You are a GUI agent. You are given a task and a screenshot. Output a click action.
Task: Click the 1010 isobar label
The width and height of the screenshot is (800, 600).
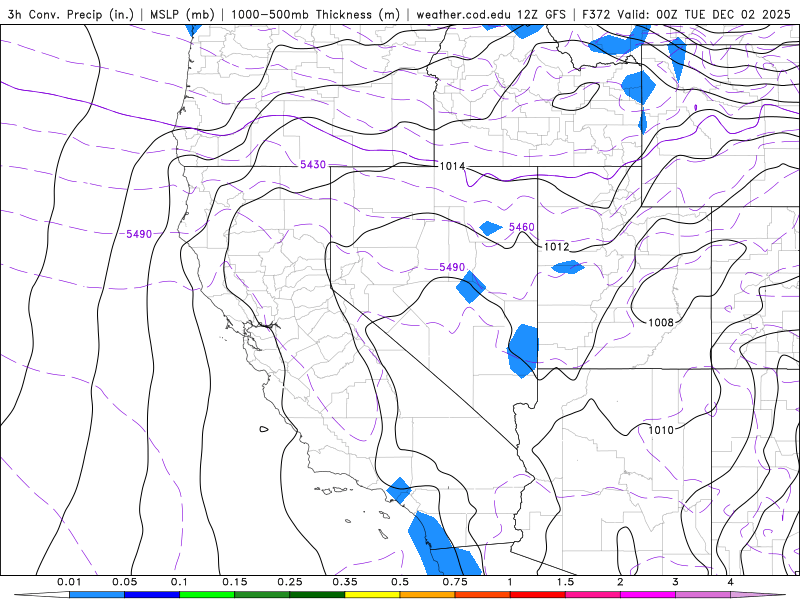click(x=661, y=430)
